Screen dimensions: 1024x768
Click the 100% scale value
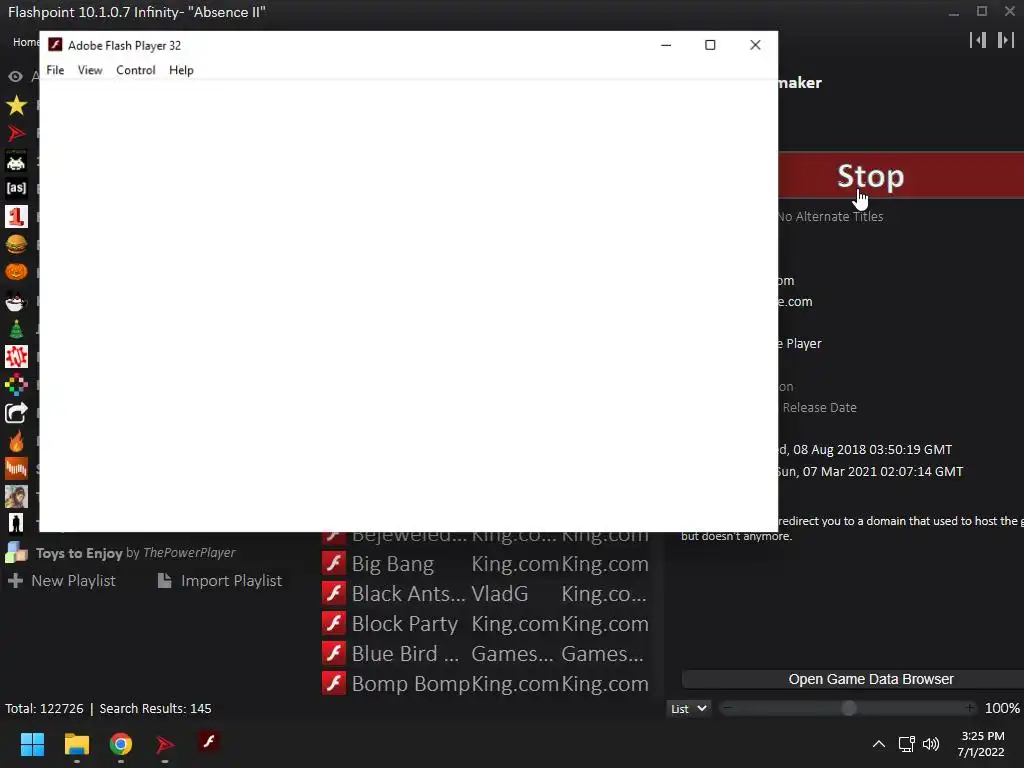point(1002,709)
